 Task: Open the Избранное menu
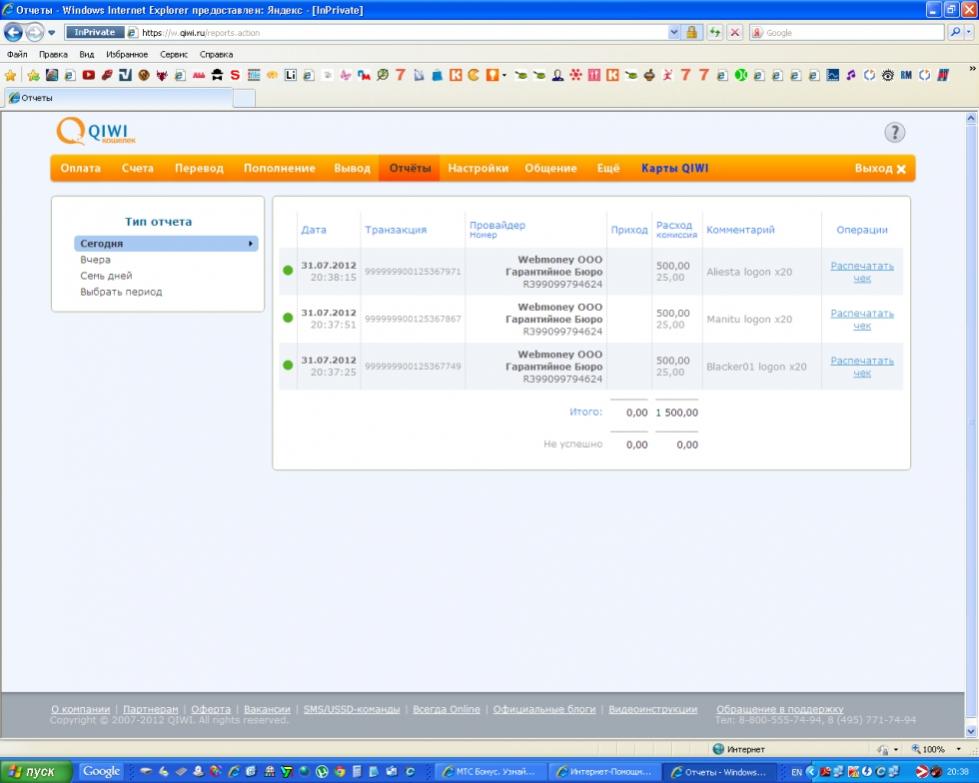pos(126,54)
